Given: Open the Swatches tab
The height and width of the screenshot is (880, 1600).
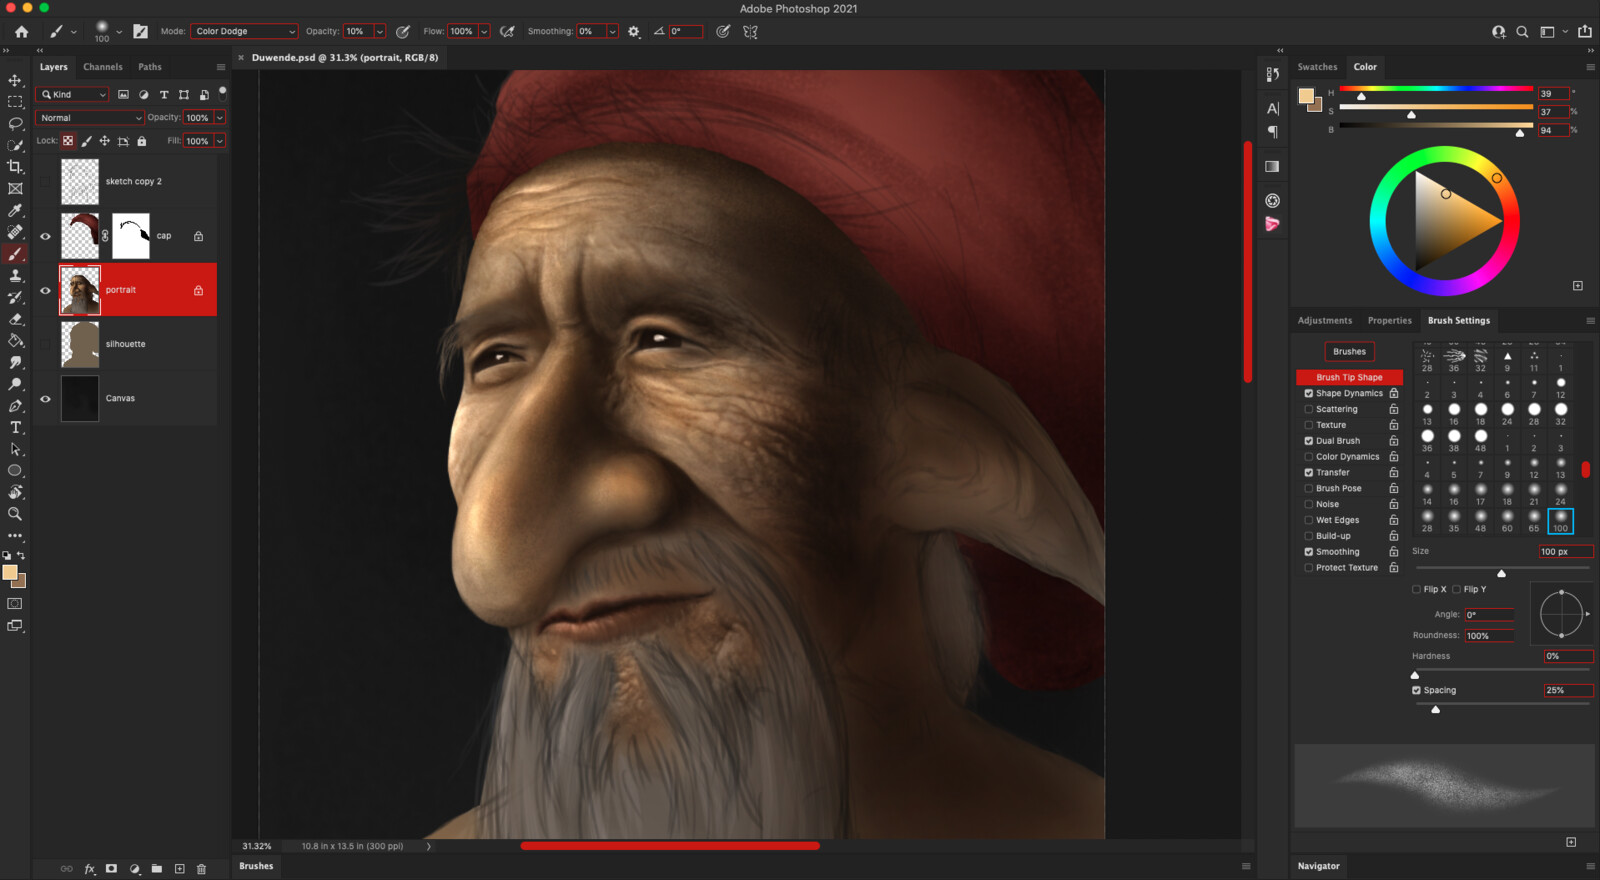Looking at the screenshot, I should [1317, 67].
